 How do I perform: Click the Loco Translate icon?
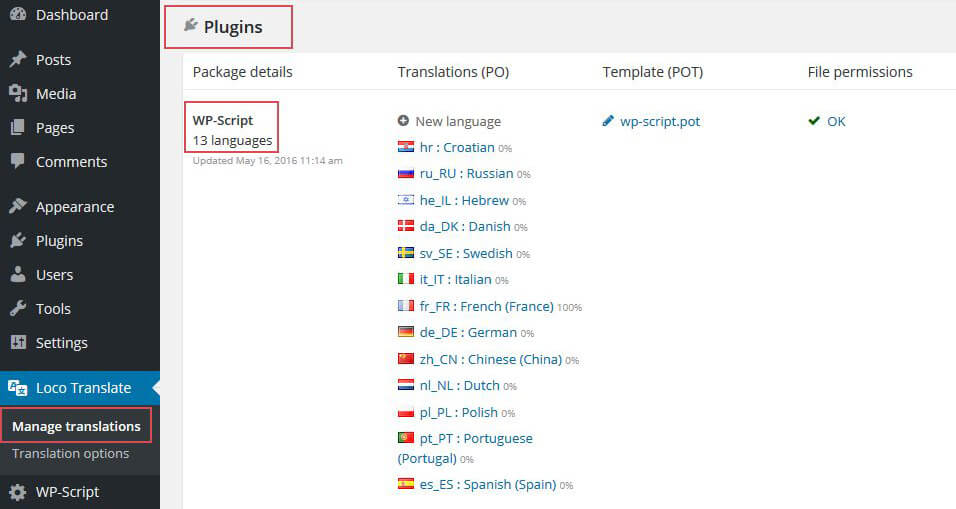tap(18, 388)
